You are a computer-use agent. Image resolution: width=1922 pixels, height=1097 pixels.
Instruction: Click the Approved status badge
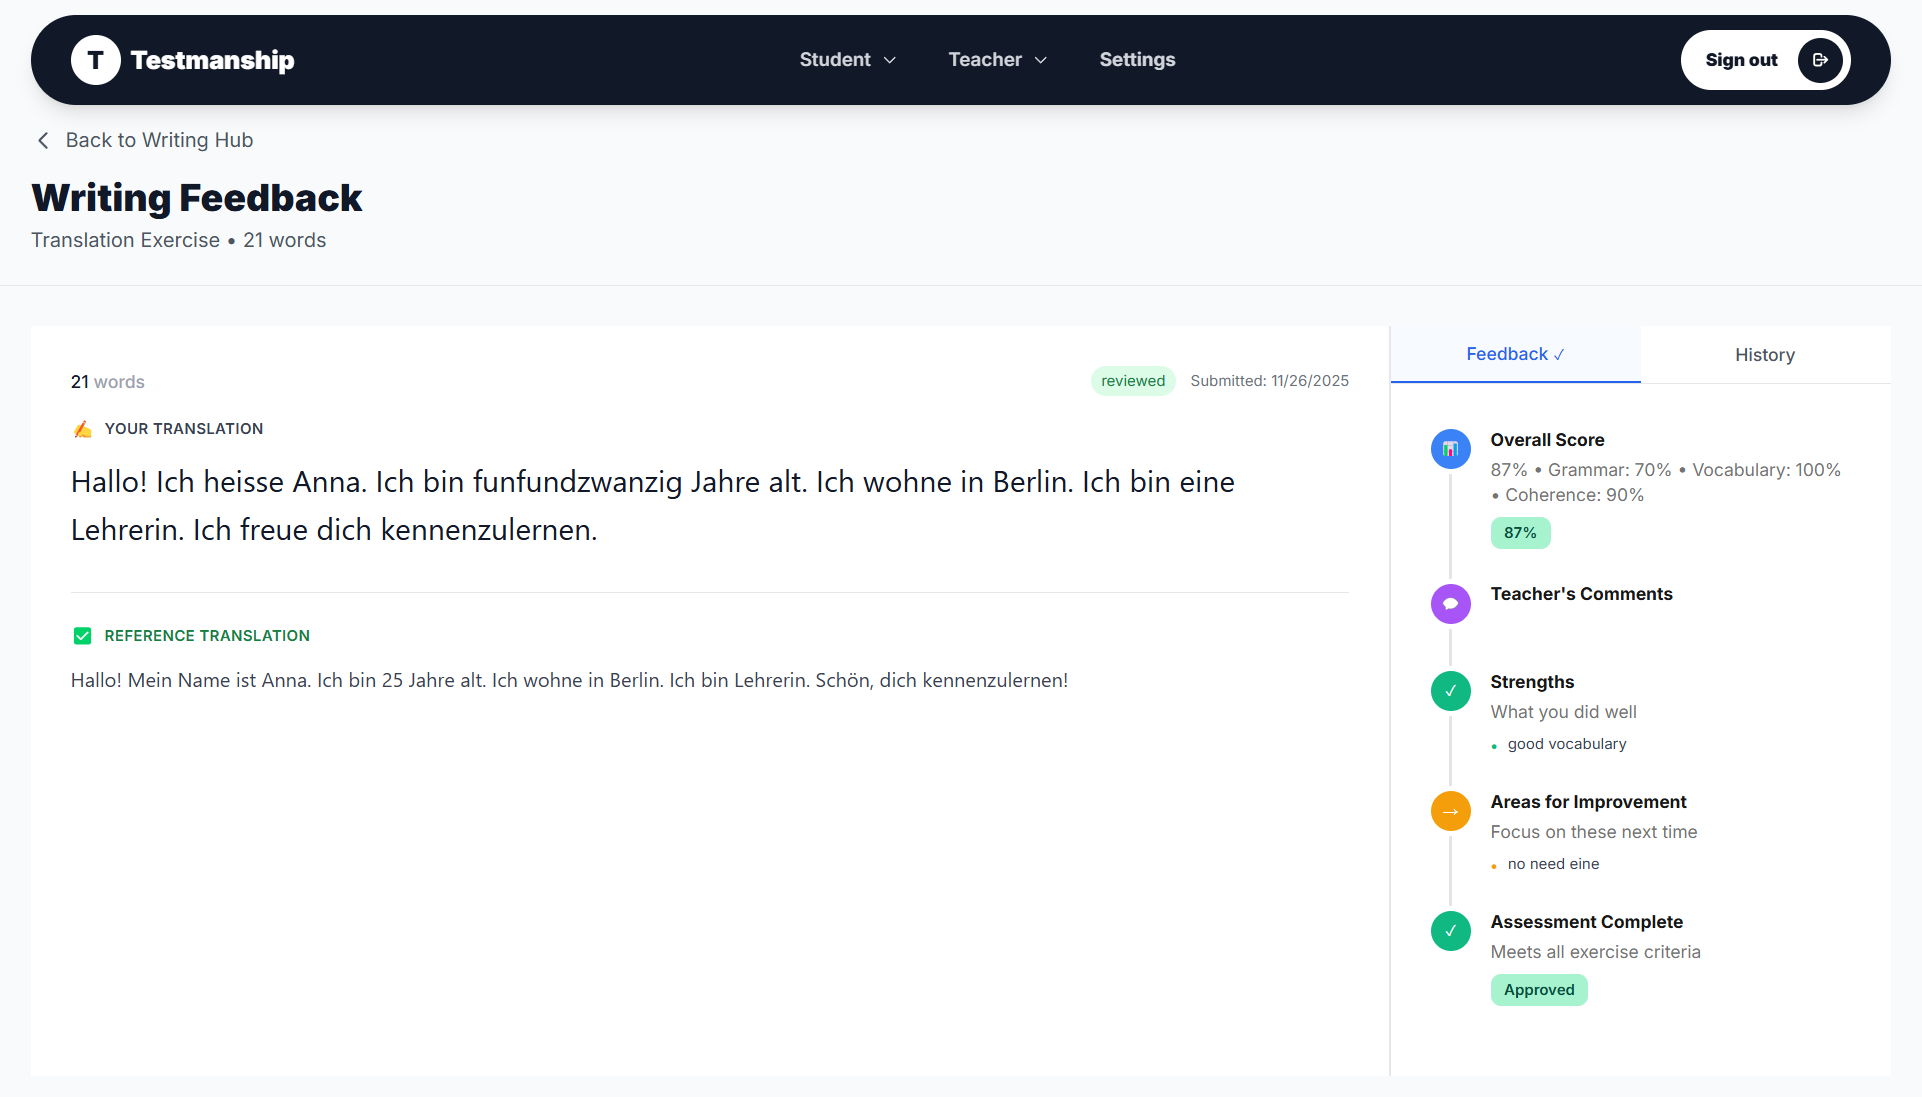1538,990
